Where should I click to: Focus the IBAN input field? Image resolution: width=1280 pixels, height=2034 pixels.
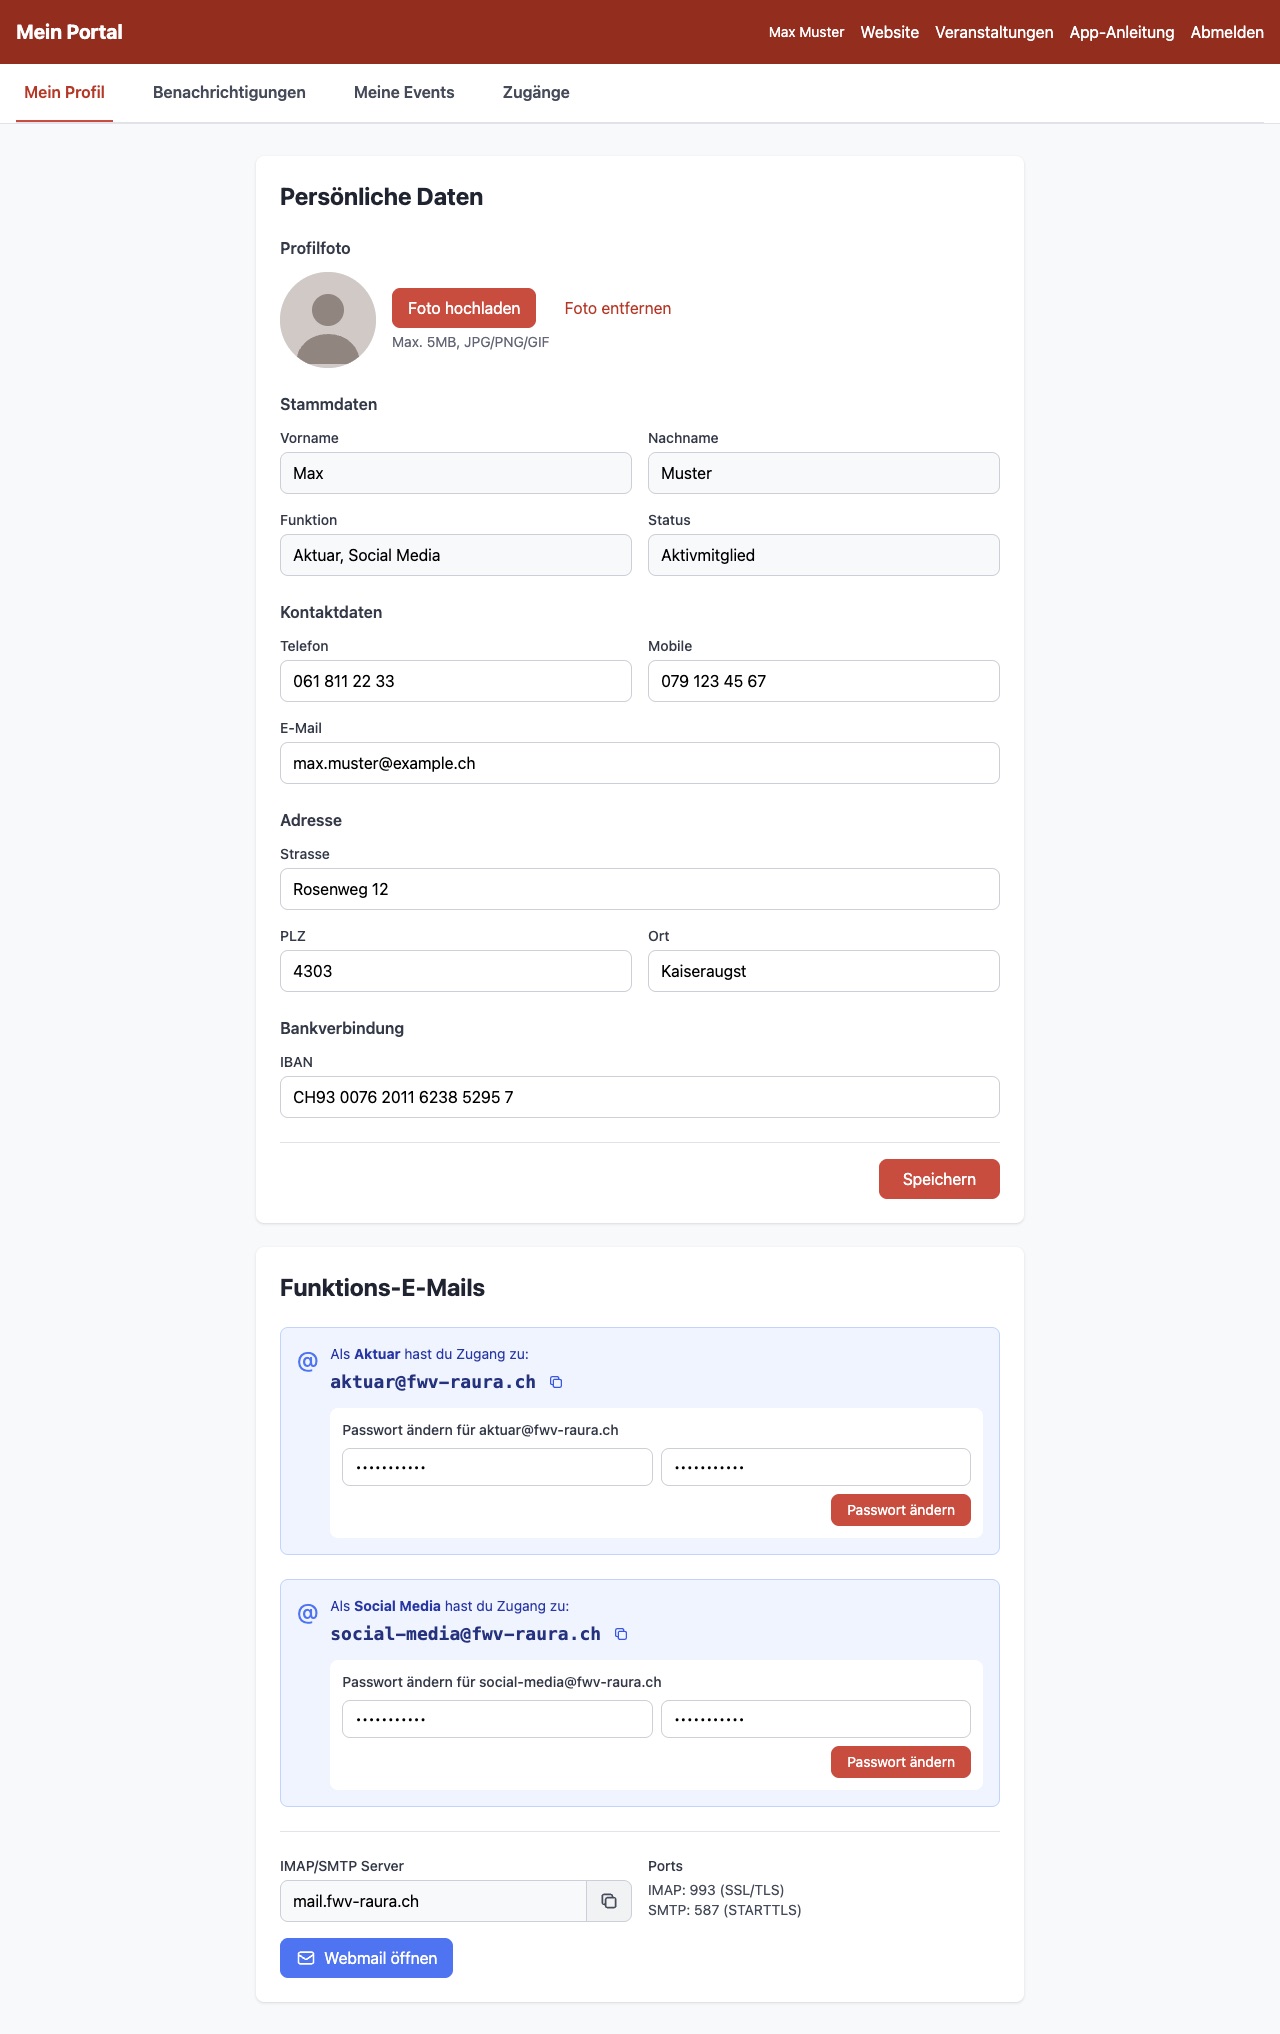point(640,1097)
